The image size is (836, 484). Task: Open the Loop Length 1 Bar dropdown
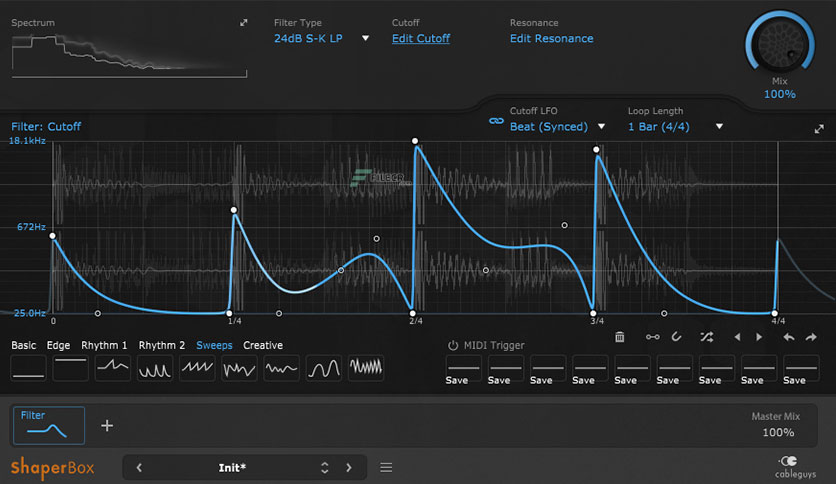pyautogui.click(x=675, y=127)
